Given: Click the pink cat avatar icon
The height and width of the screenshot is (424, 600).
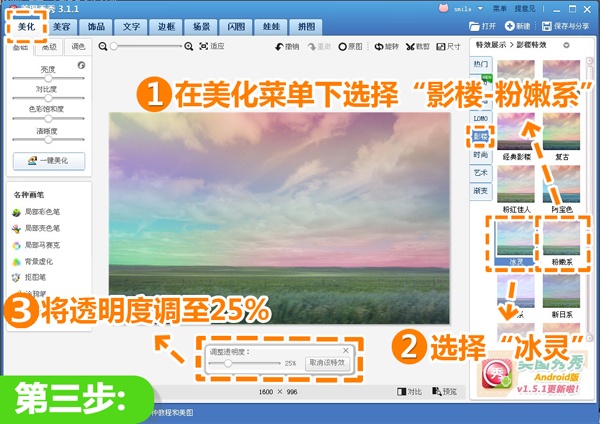Looking at the screenshot, I should (443, 8).
